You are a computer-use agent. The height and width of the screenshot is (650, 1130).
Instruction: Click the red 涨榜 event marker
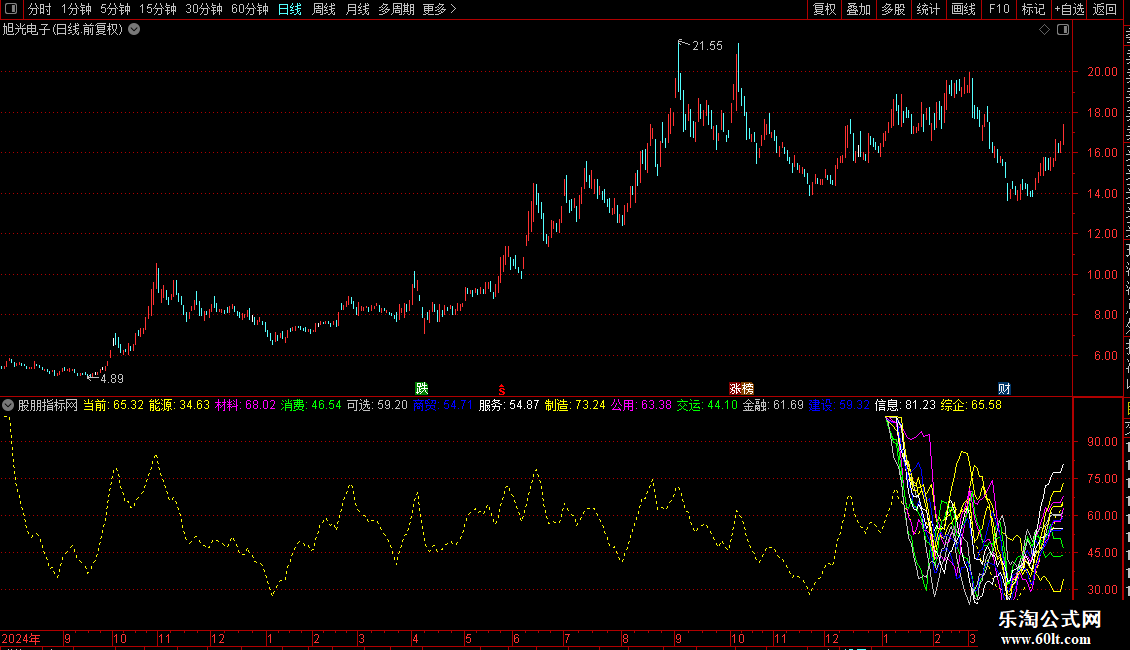[741, 389]
